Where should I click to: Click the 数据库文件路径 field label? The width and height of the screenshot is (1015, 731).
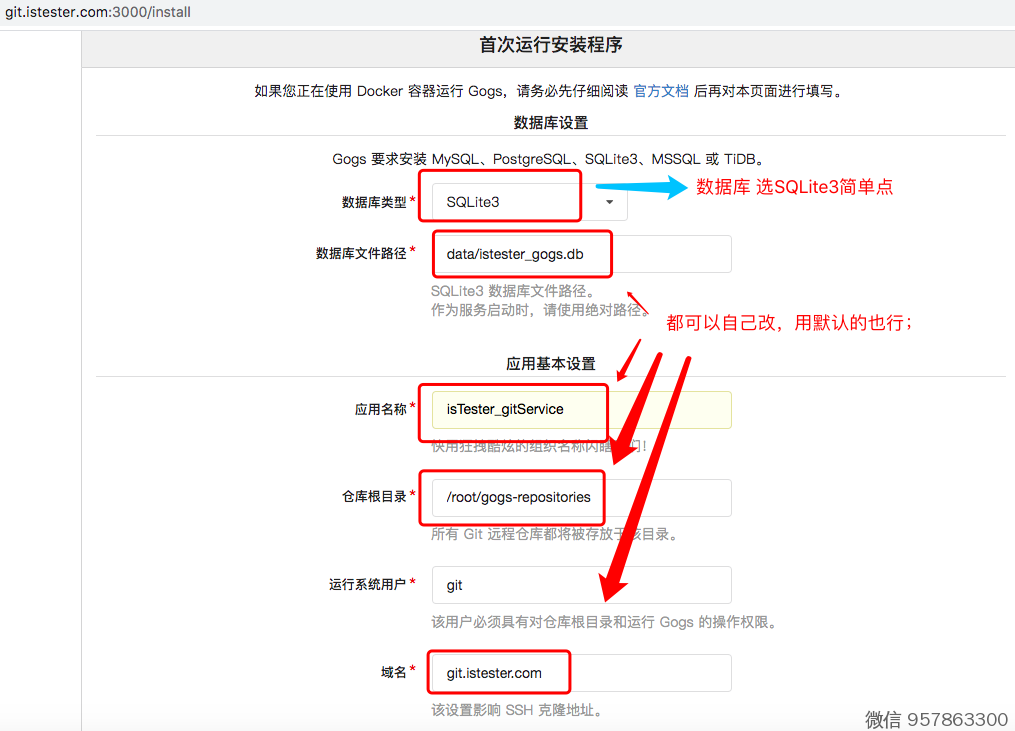click(361, 254)
